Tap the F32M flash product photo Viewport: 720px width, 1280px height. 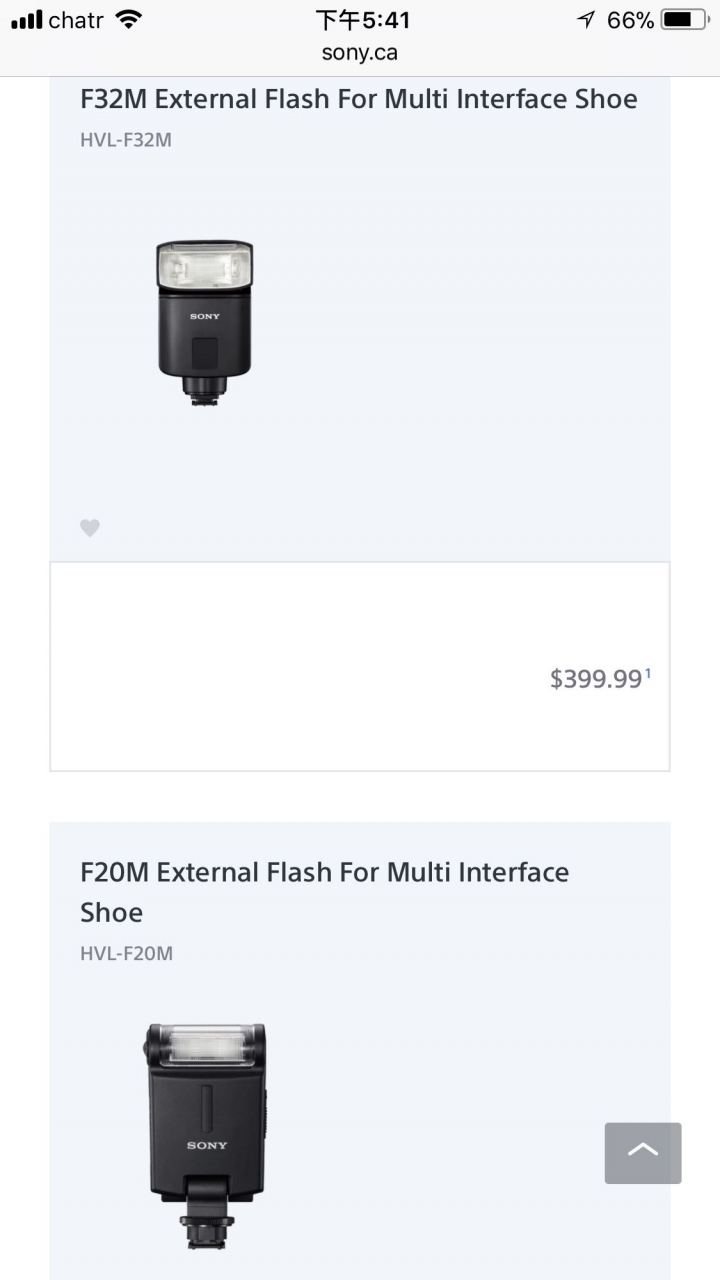(x=205, y=321)
